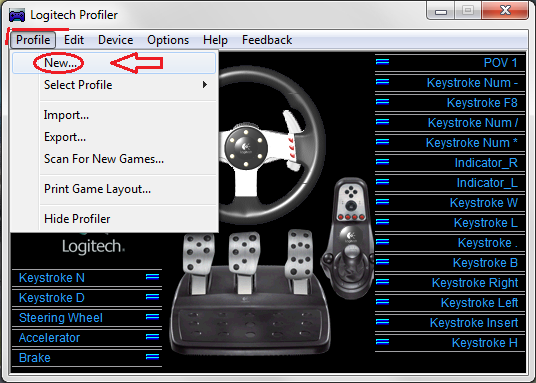This screenshot has width=536, height=383.
Task: Click the blue bars icon beside Accelerator
Action: [x=152, y=337]
